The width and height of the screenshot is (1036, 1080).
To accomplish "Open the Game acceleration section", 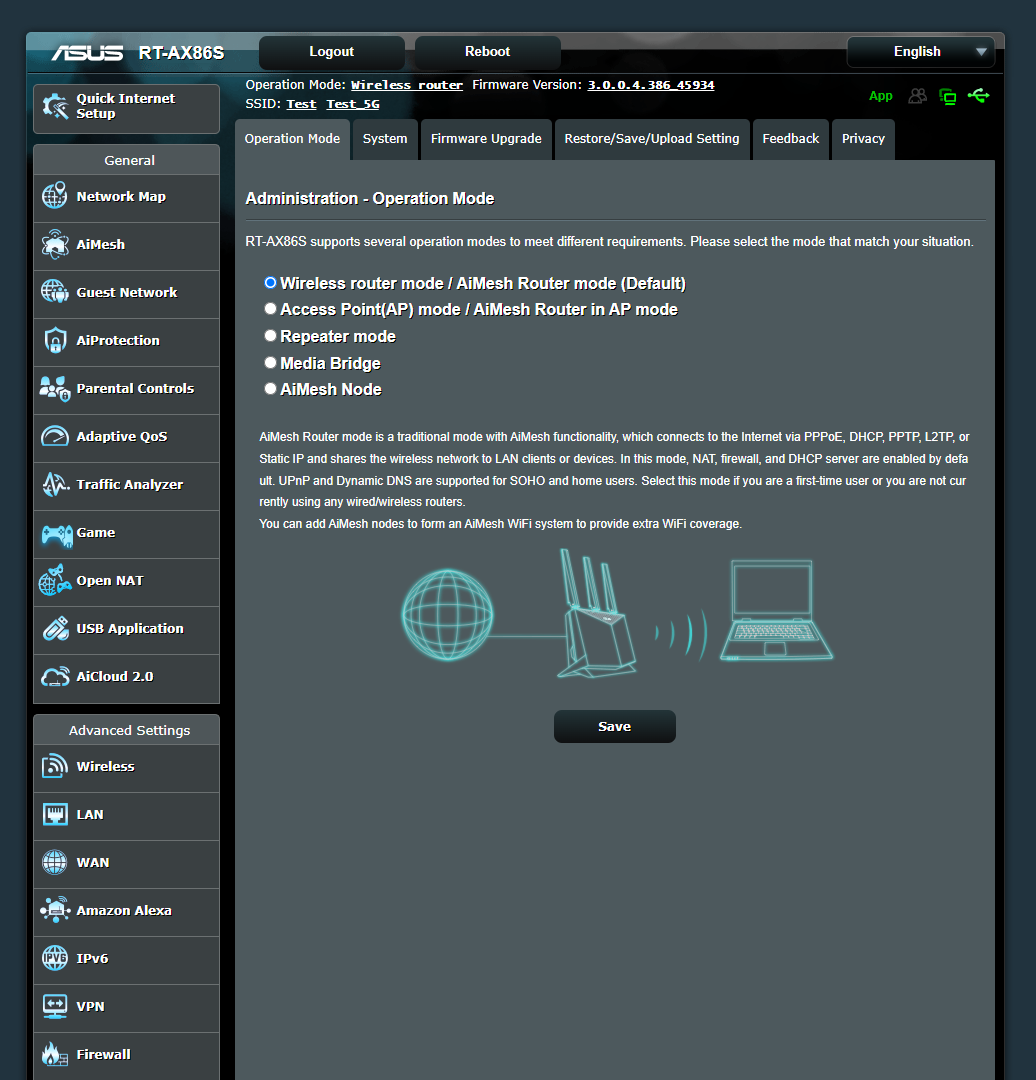I will tap(96, 532).
